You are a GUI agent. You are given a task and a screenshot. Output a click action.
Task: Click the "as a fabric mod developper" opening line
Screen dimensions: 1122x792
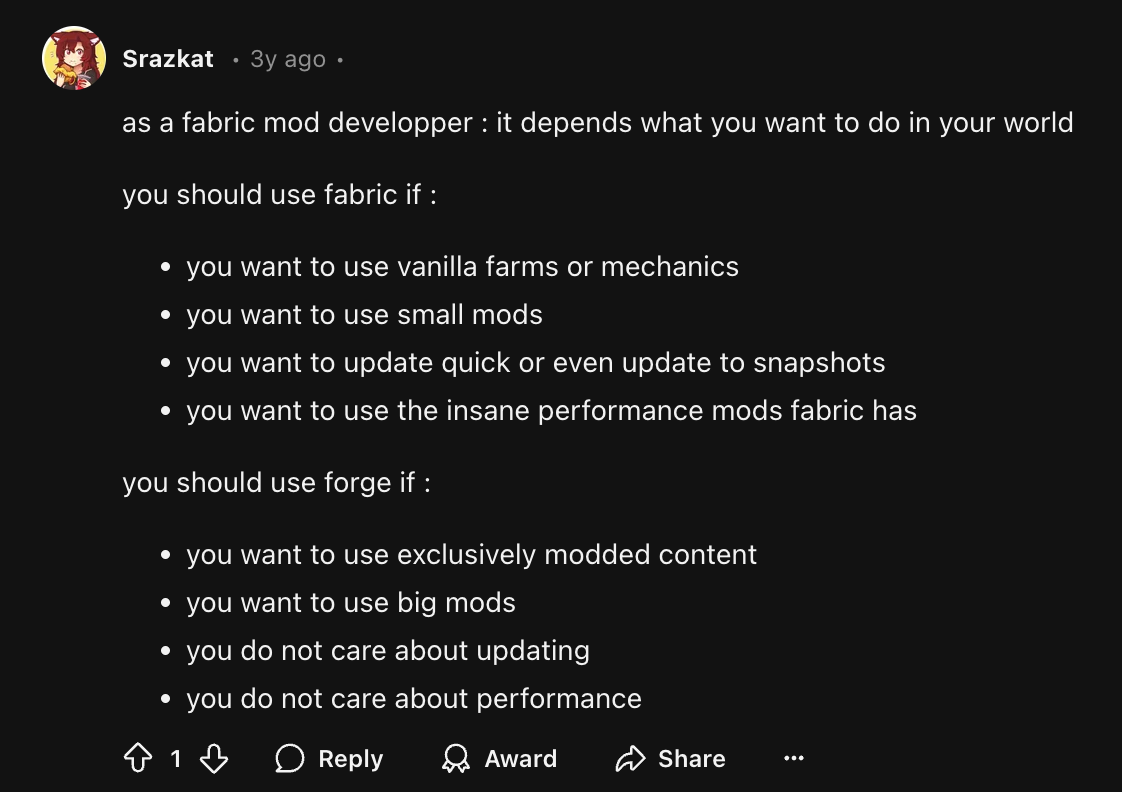tap(597, 123)
